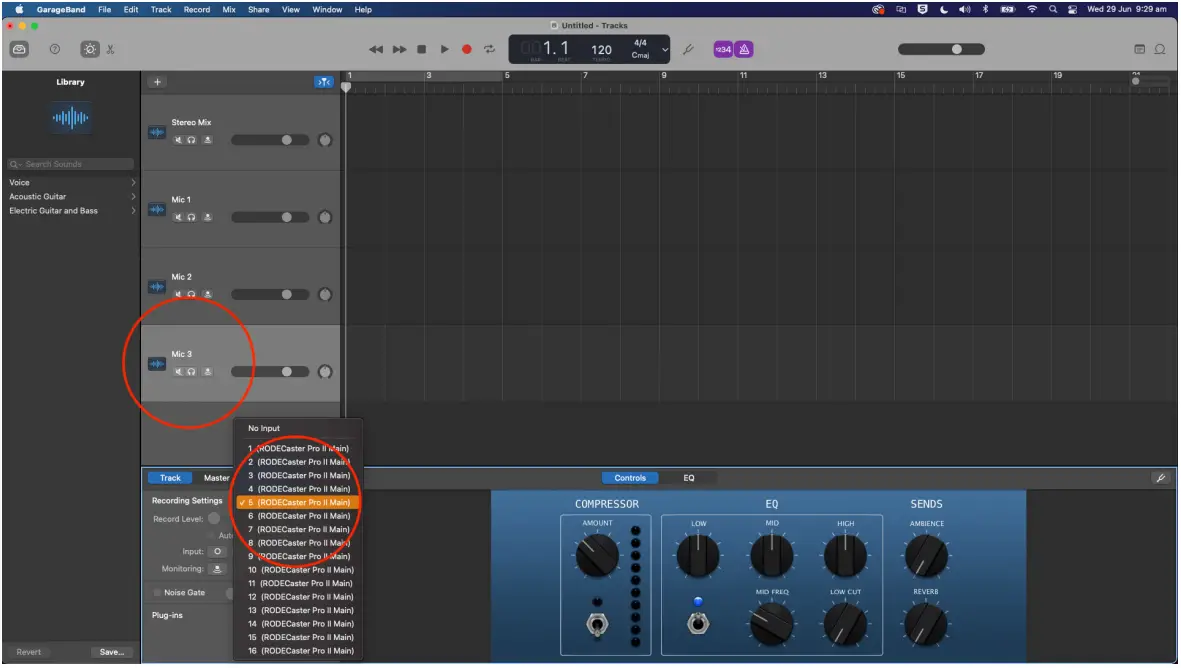Open Quick Help question mark icon
Viewport: 1181px width, 668px height.
[55, 48]
